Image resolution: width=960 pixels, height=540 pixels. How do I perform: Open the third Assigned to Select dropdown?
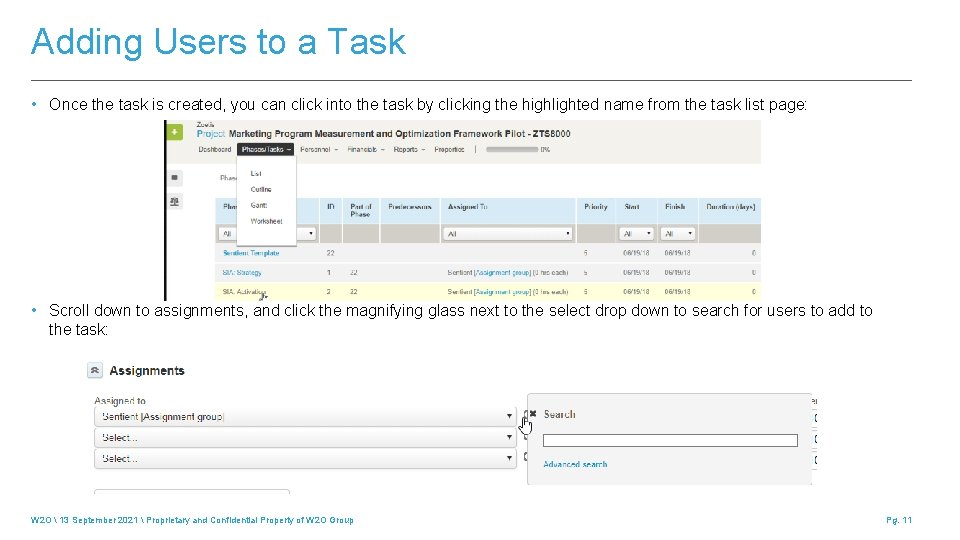coord(305,458)
